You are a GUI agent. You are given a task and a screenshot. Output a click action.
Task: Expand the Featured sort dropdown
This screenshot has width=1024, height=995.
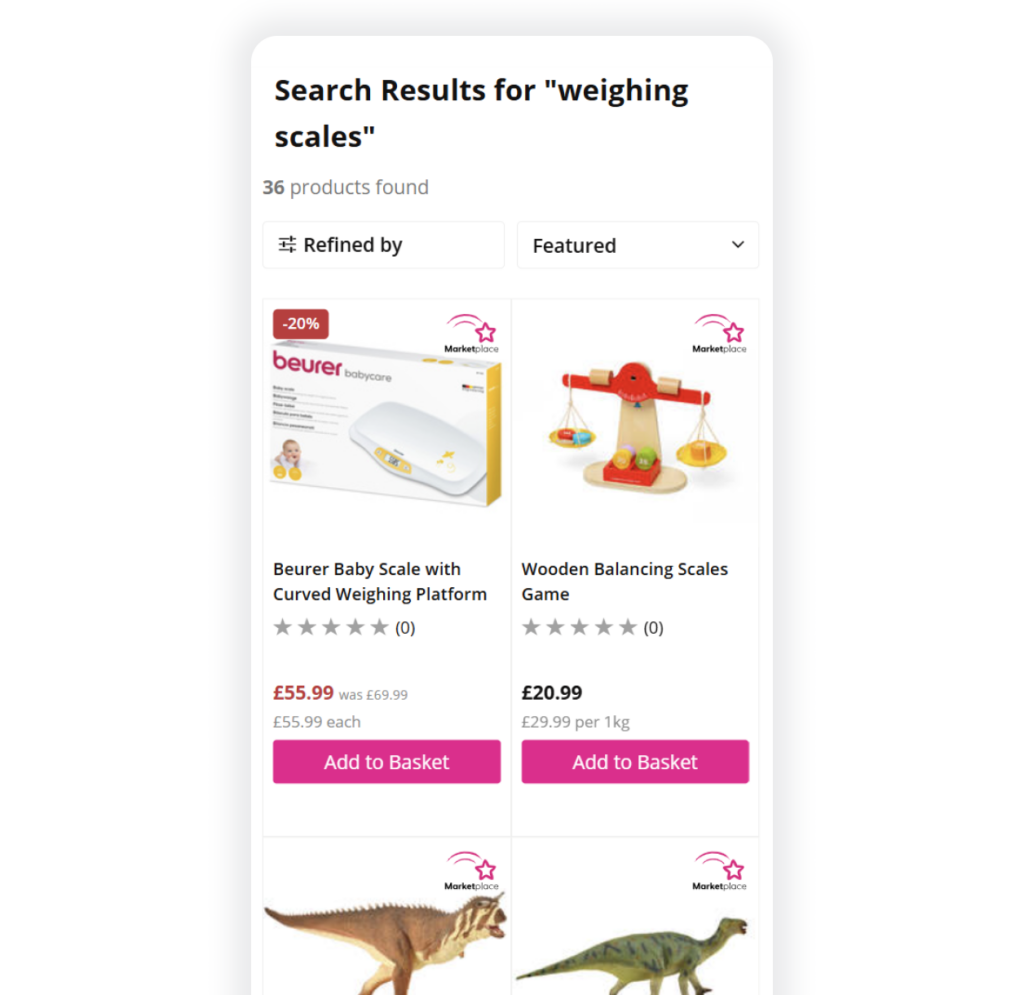click(637, 245)
